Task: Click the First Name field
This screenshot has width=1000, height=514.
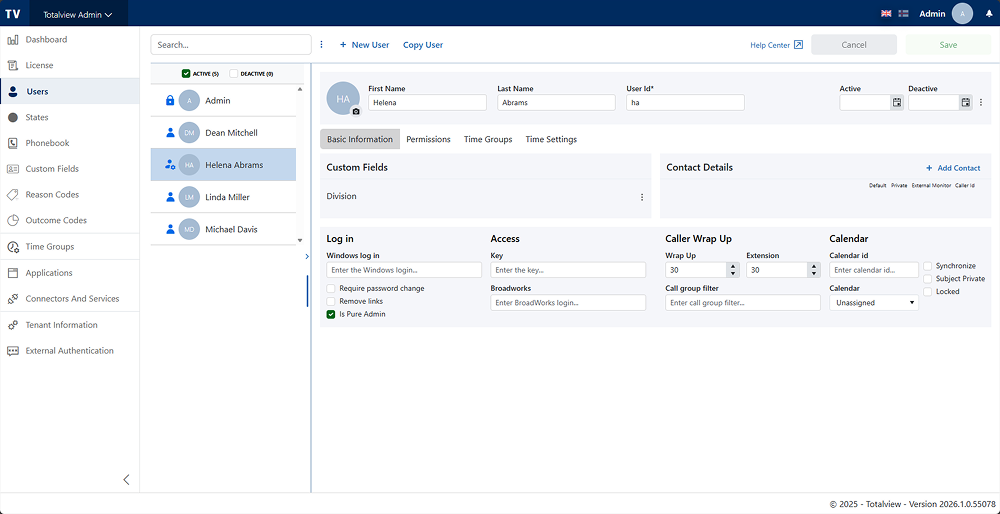Action: pos(427,103)
